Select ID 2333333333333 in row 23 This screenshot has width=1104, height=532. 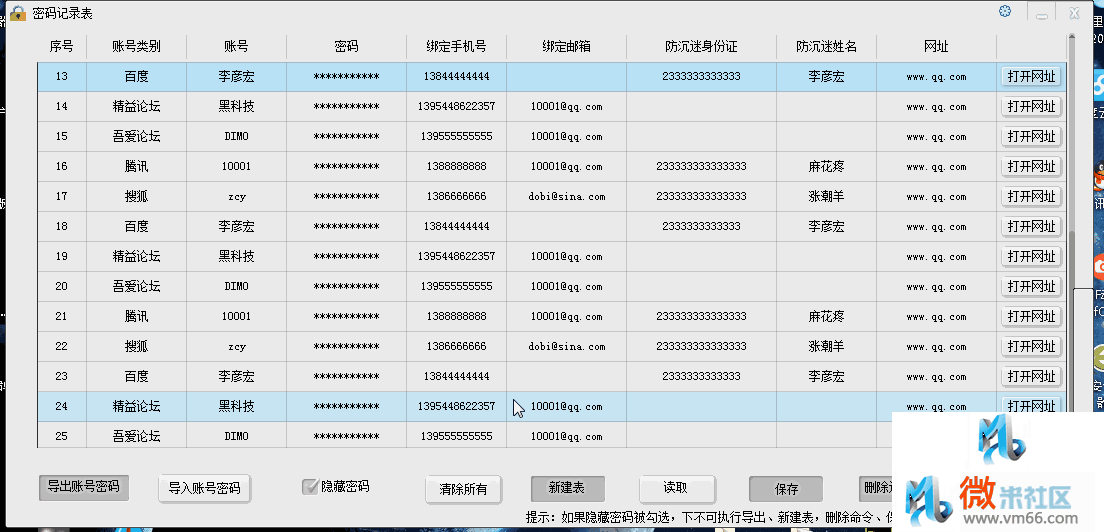click(x=701, y=376)
